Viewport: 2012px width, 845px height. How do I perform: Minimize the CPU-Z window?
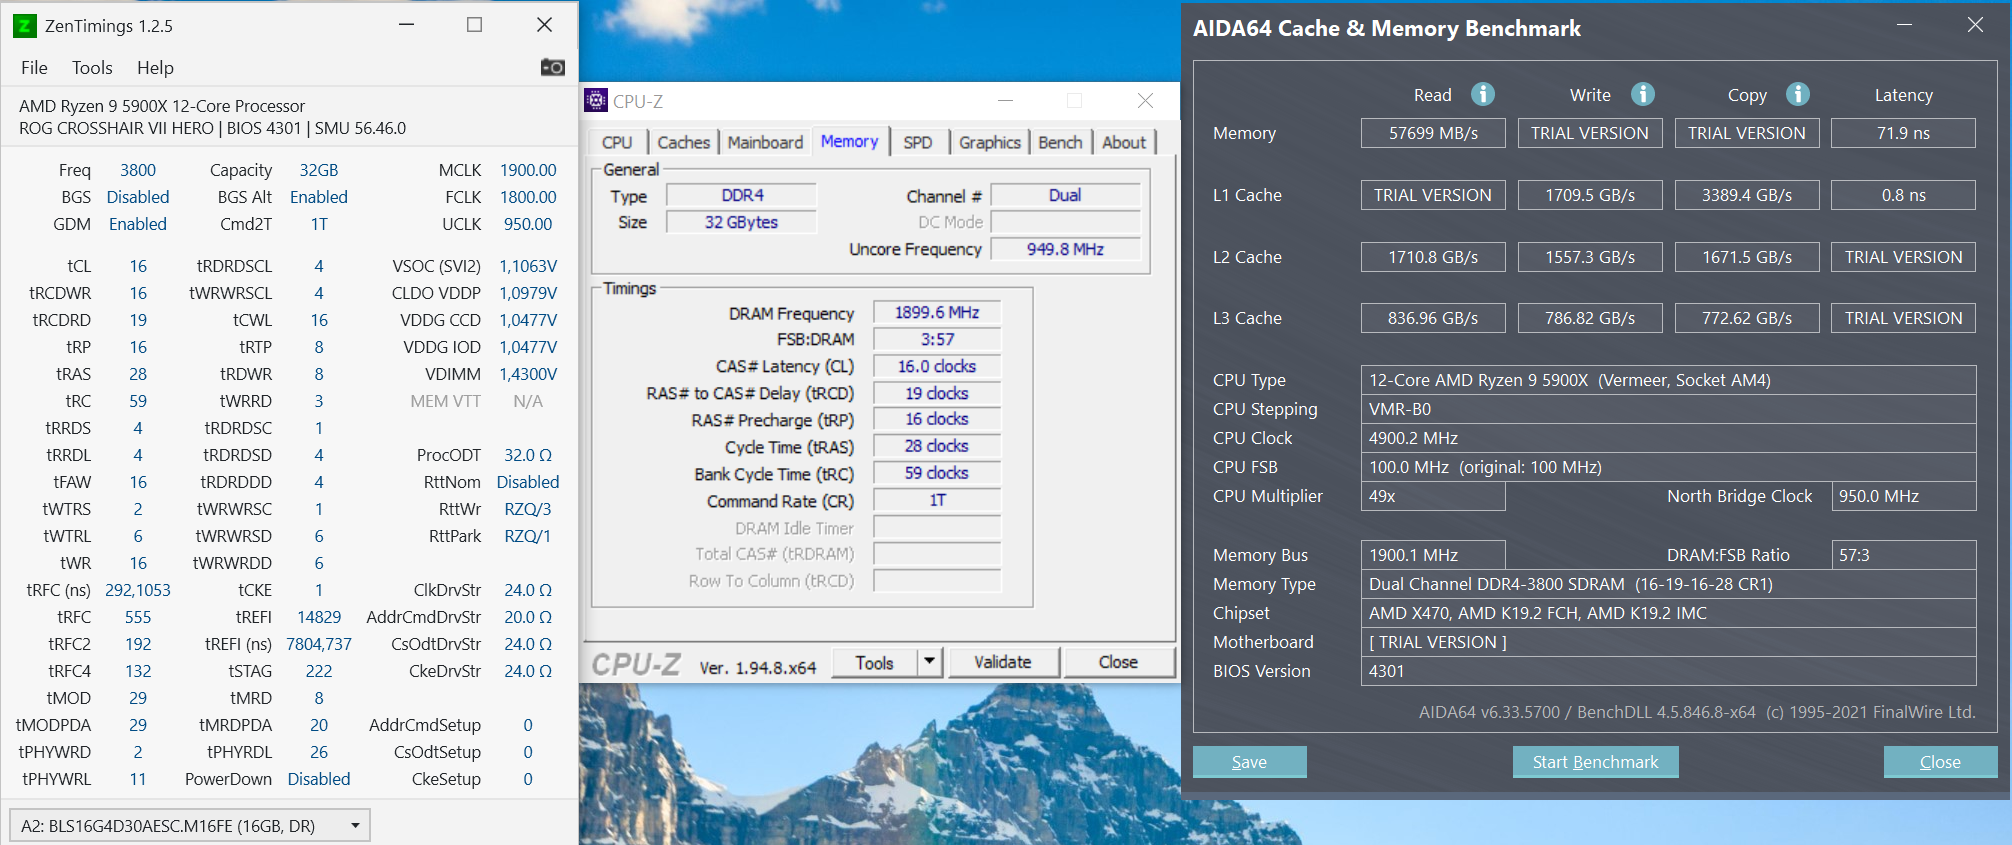1005,100
